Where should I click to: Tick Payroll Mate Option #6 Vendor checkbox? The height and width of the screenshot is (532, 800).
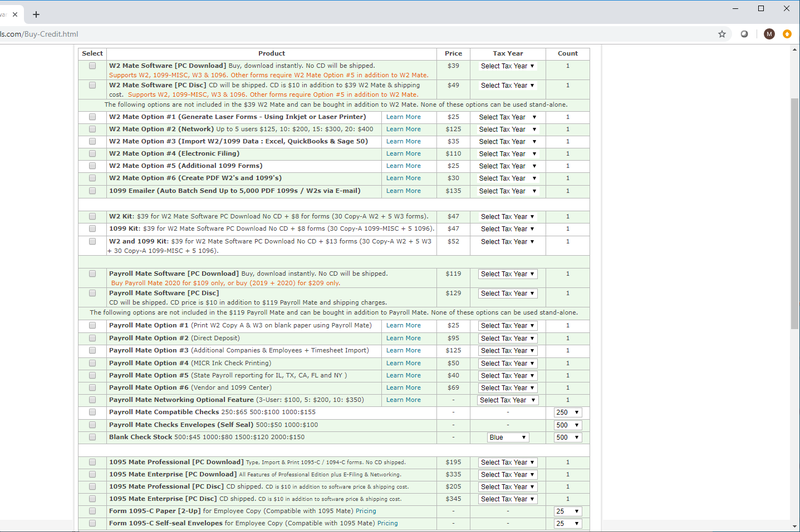92,388
